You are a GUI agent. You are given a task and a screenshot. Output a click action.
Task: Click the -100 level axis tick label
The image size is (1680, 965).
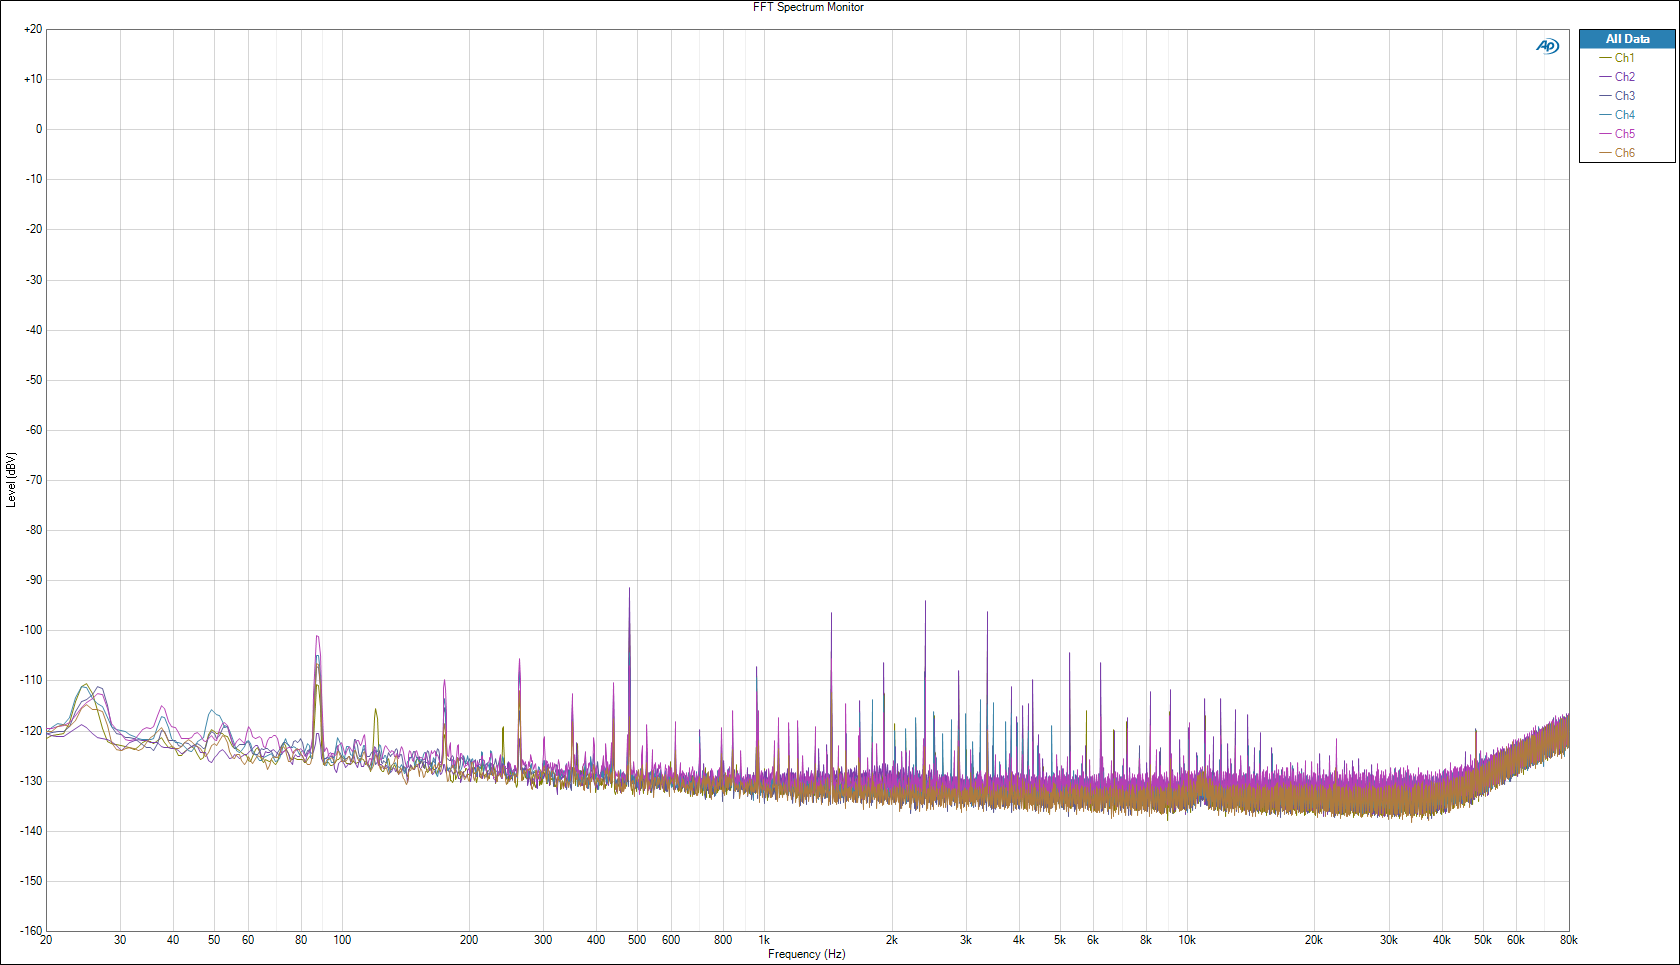tap(33, 630)
